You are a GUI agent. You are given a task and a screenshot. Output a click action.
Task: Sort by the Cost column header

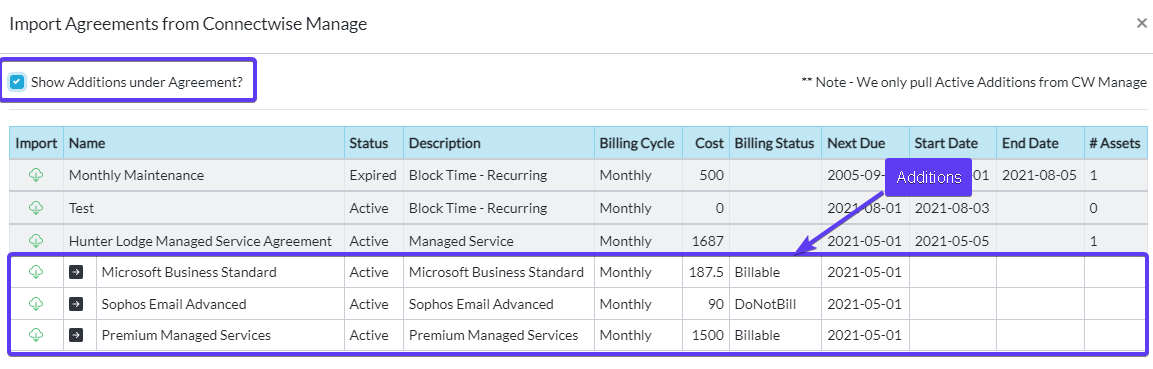(x=710, y=143)
